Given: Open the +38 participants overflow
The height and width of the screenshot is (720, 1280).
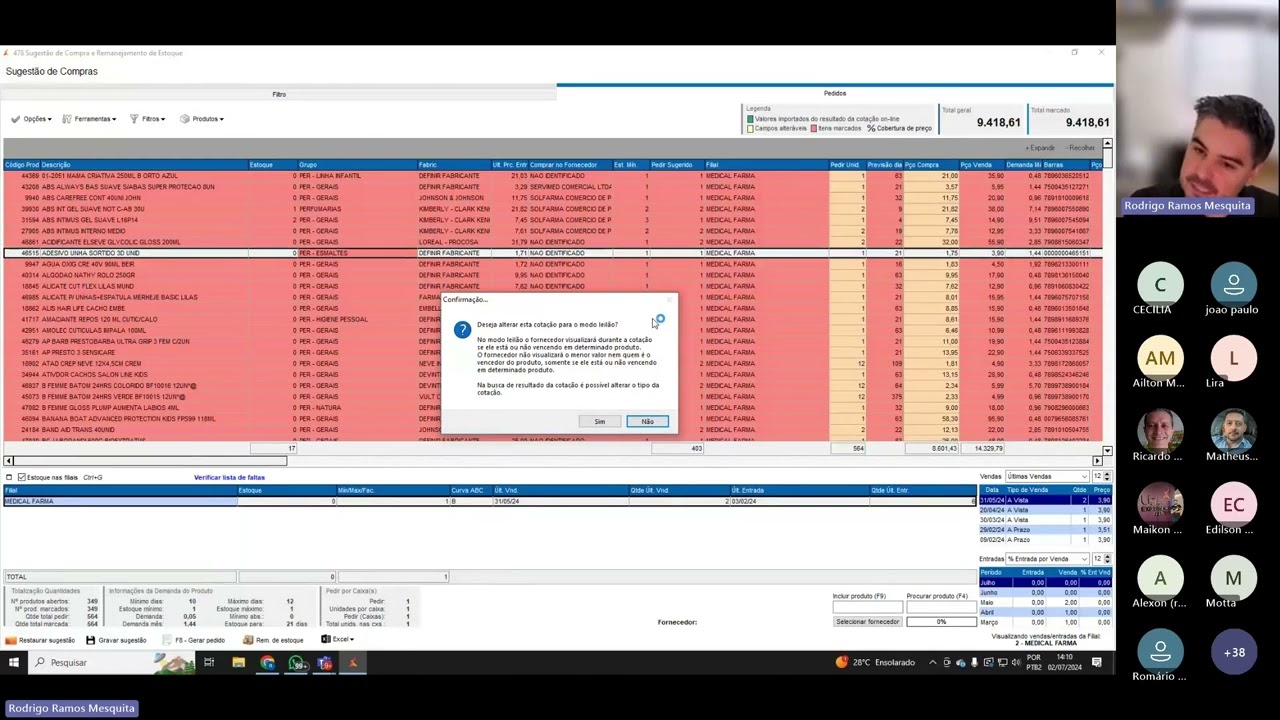Looking at the screenshot, I should click(x=1234, y=653).
